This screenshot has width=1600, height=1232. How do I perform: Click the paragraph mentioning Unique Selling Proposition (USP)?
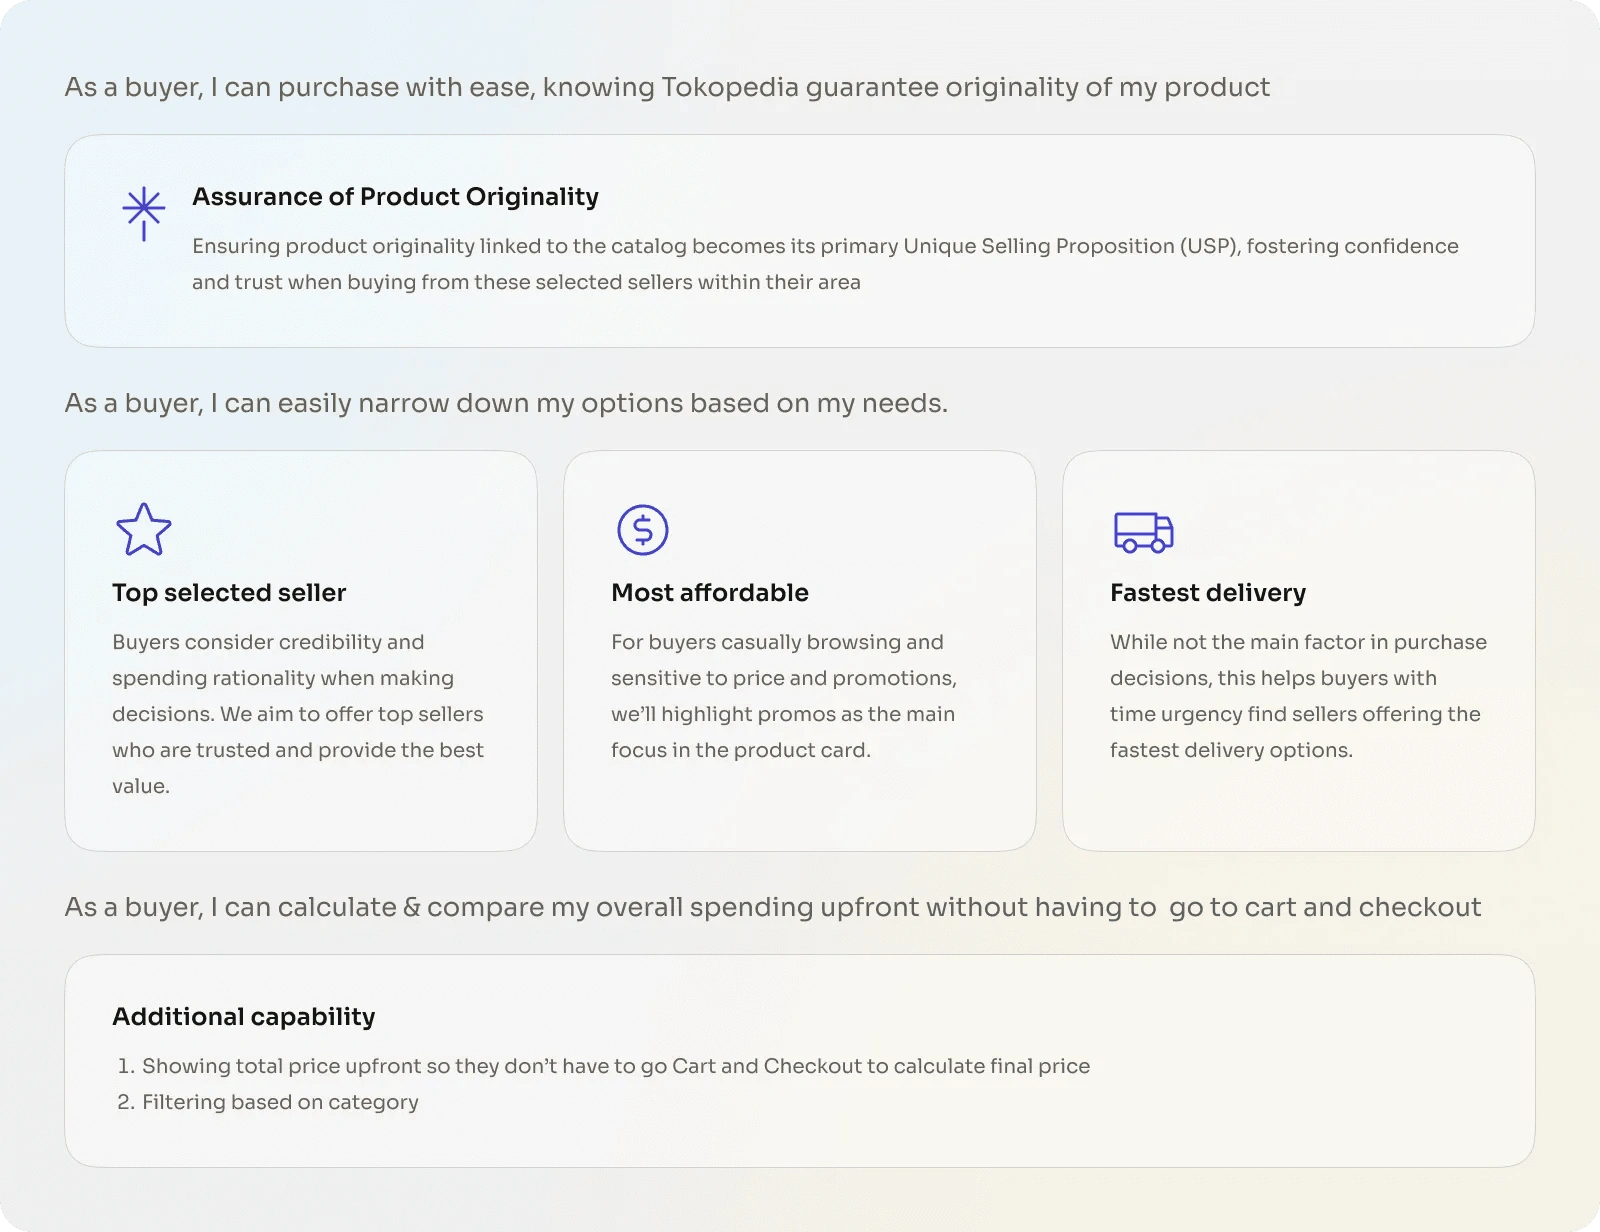click(825, 264)
